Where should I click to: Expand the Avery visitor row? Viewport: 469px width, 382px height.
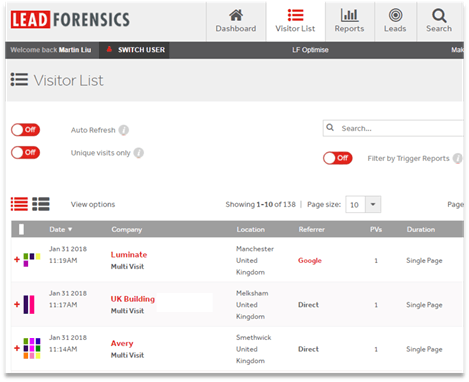(x=17, y=348)
